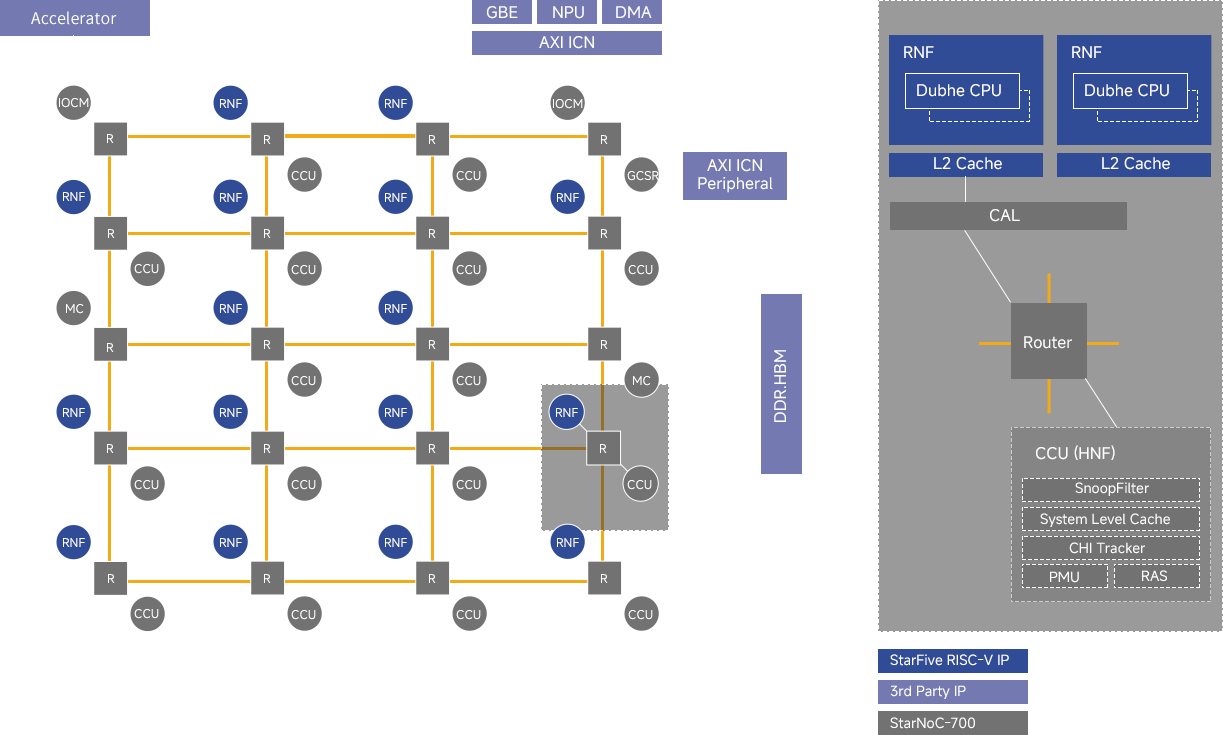Open the AXI ICN Peripheral block
Screen dimensions: 1223x735
735,175
